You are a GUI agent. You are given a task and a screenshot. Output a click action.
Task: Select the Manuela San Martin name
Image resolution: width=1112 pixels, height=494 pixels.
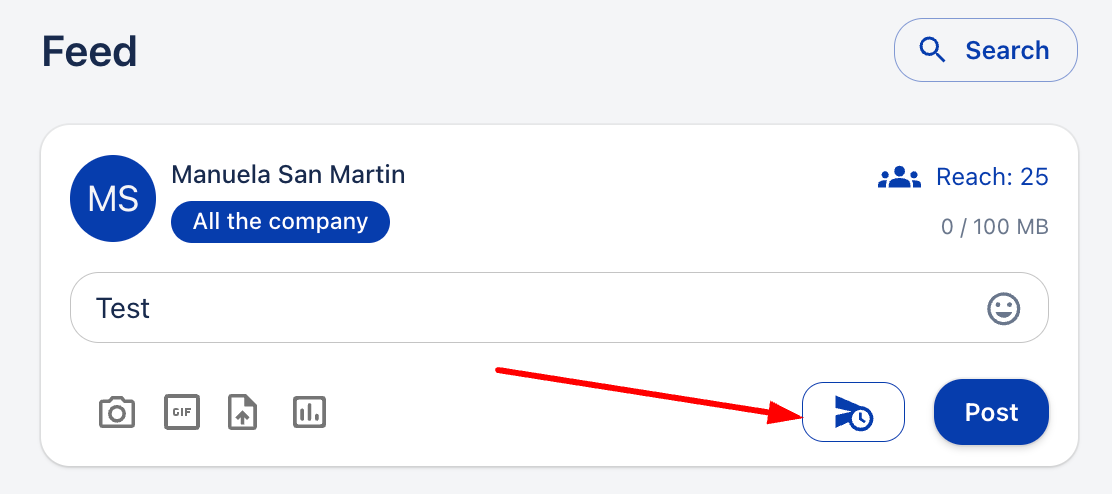click(x=288, y=174)
